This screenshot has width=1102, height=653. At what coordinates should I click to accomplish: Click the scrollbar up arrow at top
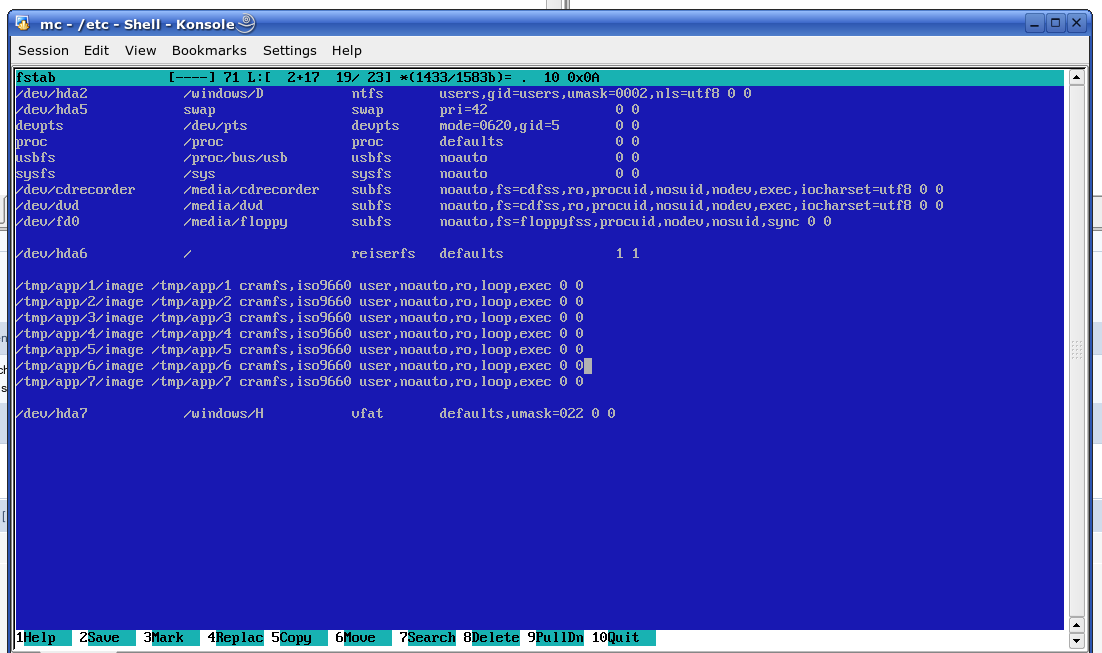pyautogui.click(x=1077, y=77)
